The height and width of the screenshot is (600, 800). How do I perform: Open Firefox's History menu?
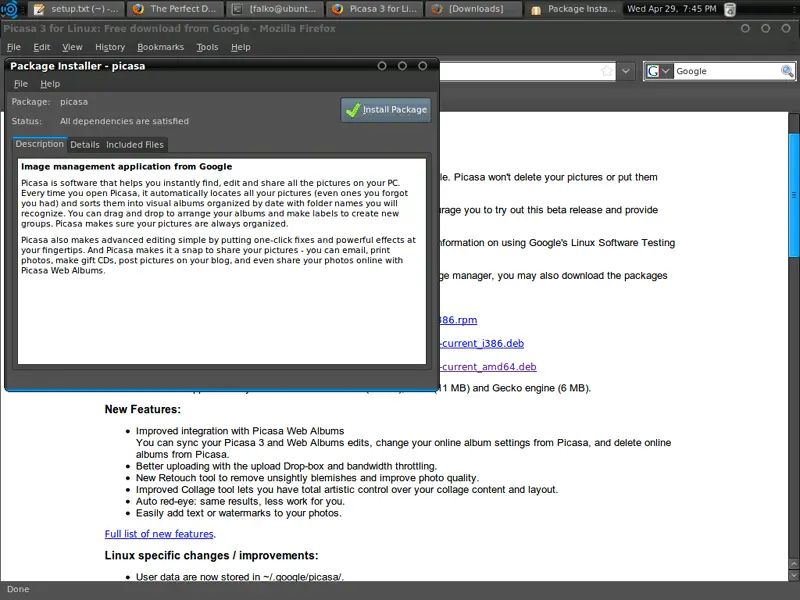(110, 47)
